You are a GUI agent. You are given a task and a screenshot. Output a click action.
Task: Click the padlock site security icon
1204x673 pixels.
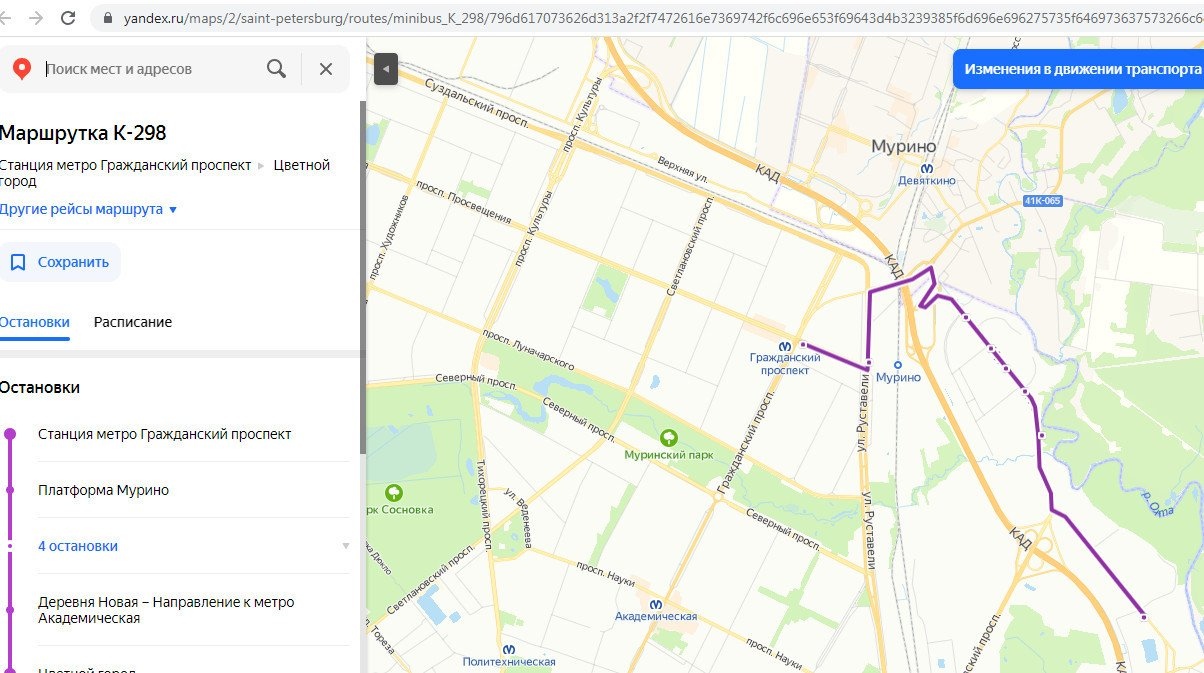[x=108, y=18]
